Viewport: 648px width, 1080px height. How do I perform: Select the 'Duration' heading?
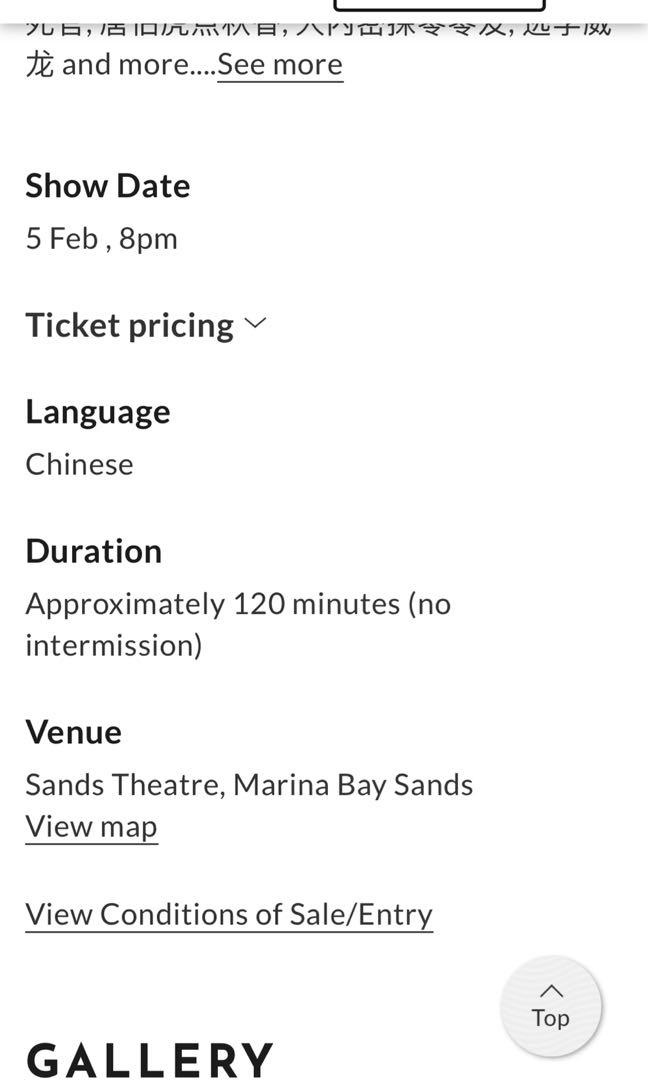click(x=94, y=551)
